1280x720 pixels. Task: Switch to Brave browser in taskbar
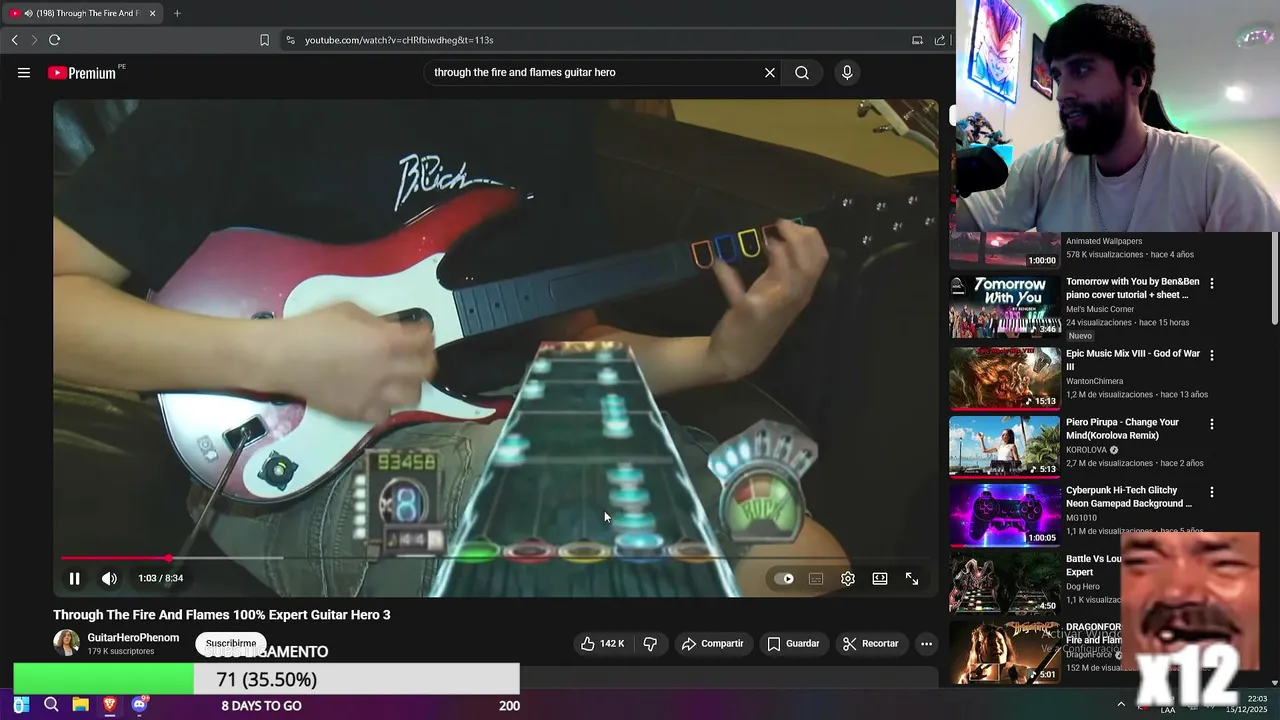point(110,705)
